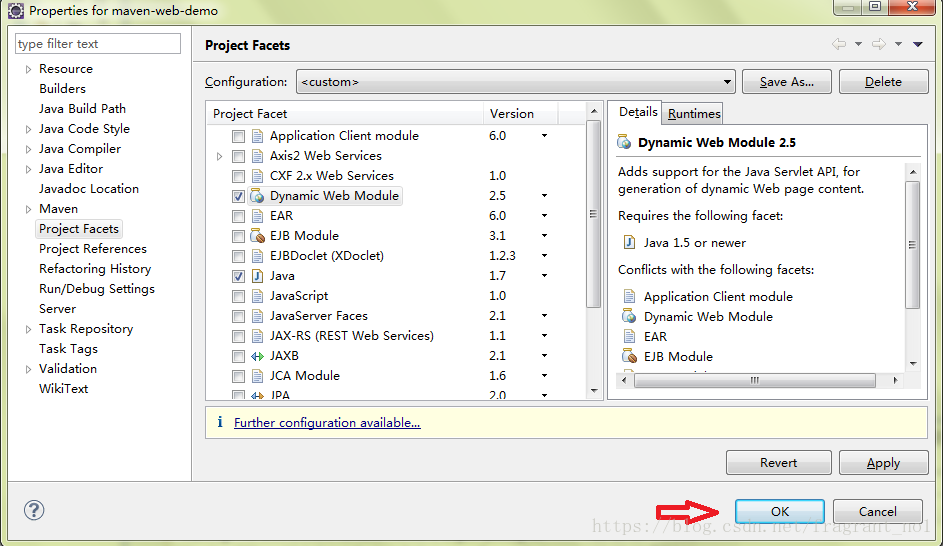The width and height of the screenshot is (943, 546).
Task: Select the Server properties page
Action: [57, 309]
